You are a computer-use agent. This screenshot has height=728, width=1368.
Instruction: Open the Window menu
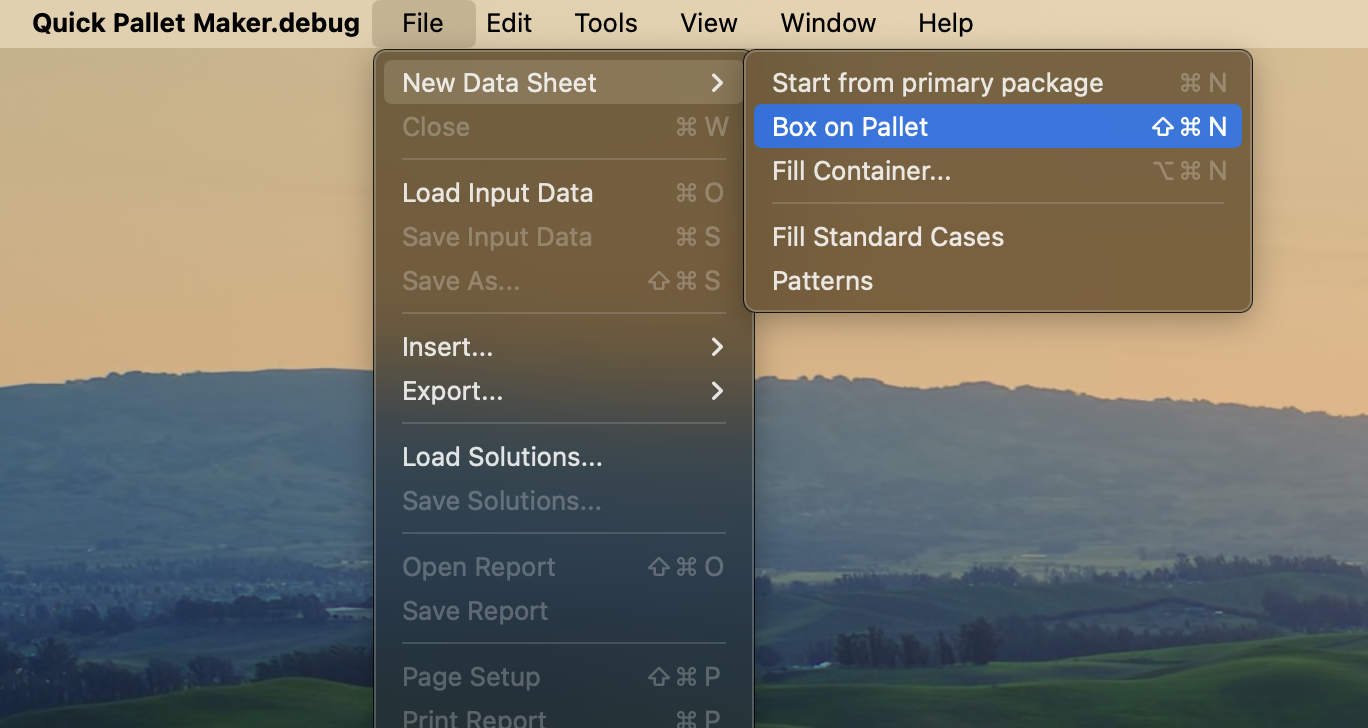pos(828,23)
